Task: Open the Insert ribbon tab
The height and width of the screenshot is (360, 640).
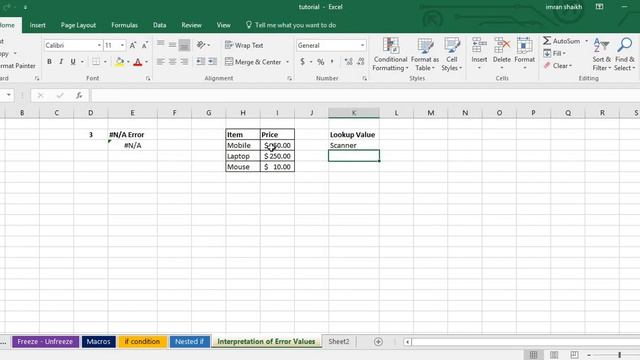Action: coord(38,25)
